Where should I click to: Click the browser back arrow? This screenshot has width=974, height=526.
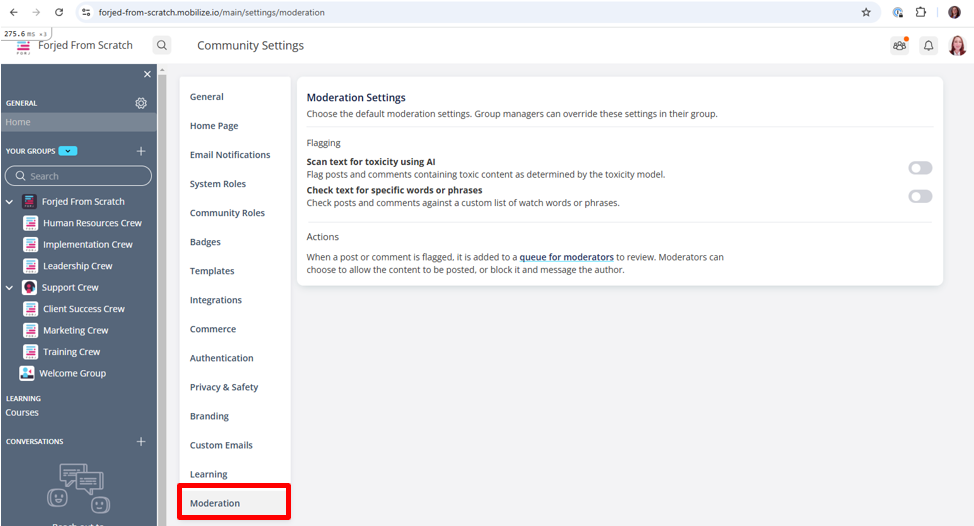(14, 12)
